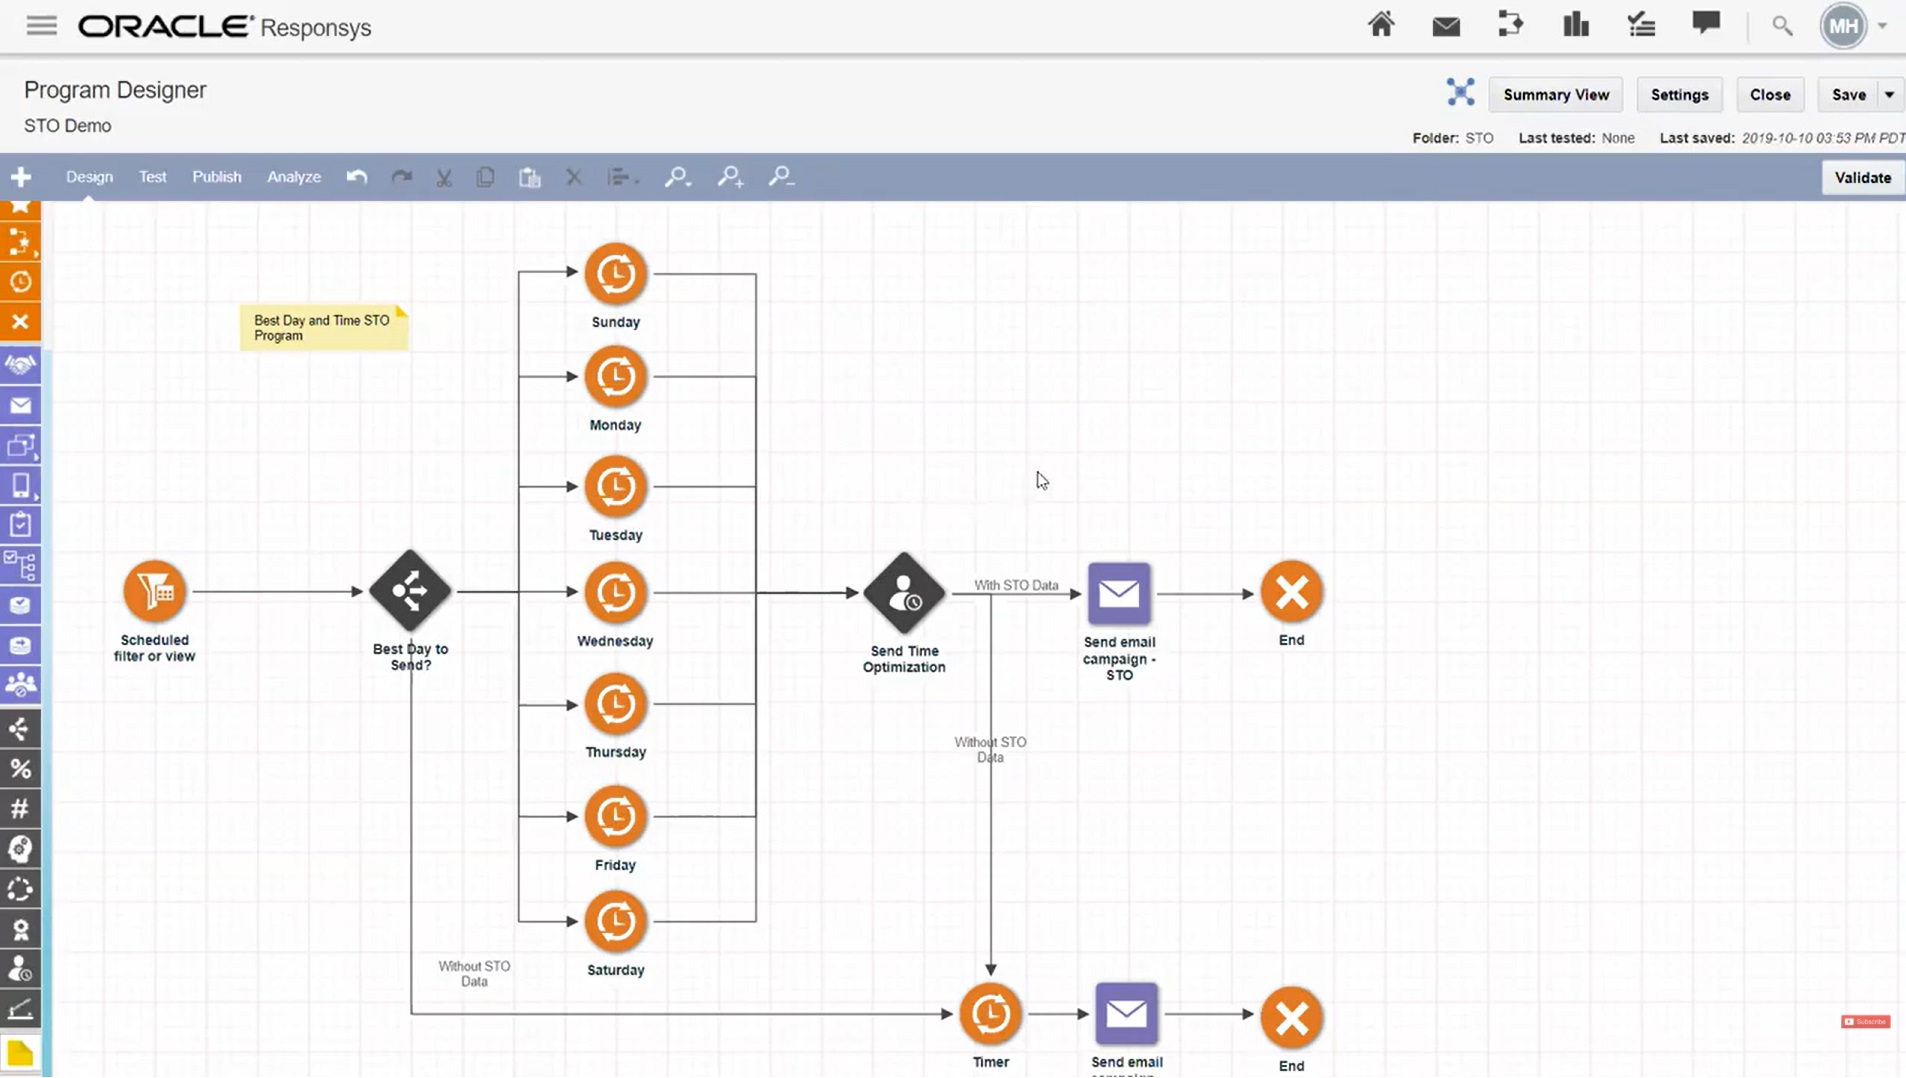
Task: Undo the last action
Action: point(357,177)
